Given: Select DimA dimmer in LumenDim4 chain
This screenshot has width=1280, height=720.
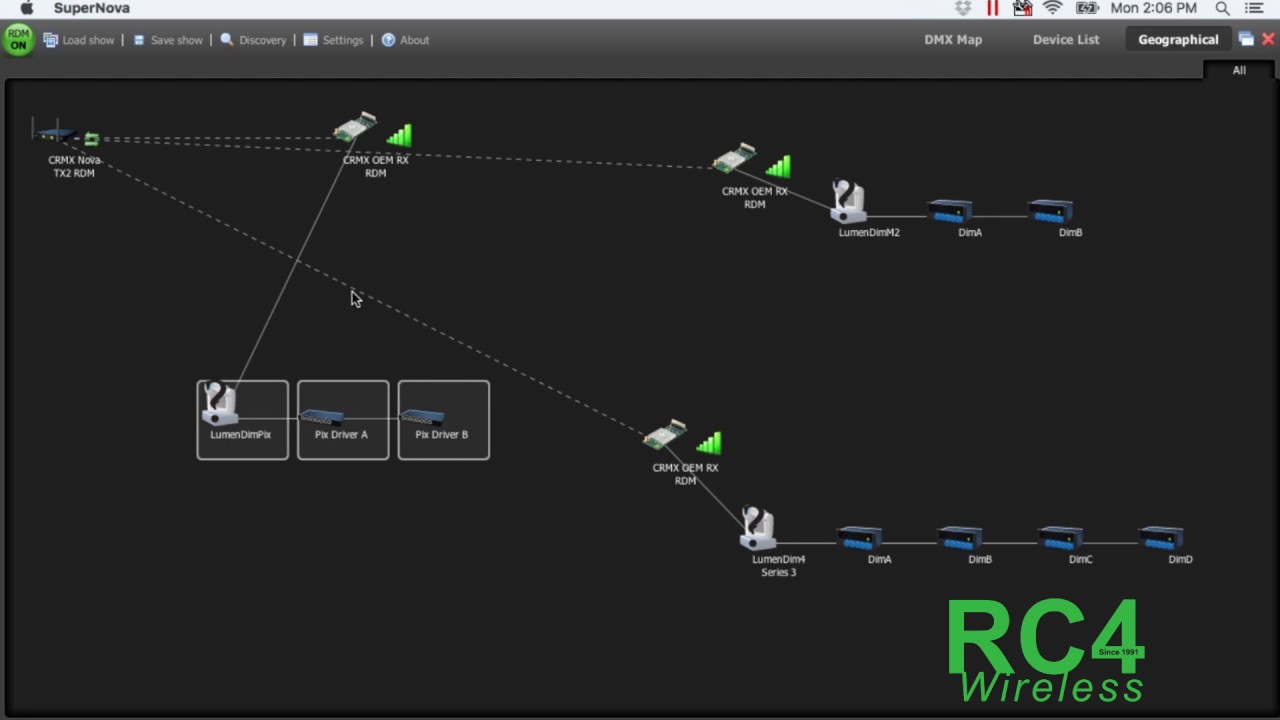Looking at the screenshot, I should [860, 538].
